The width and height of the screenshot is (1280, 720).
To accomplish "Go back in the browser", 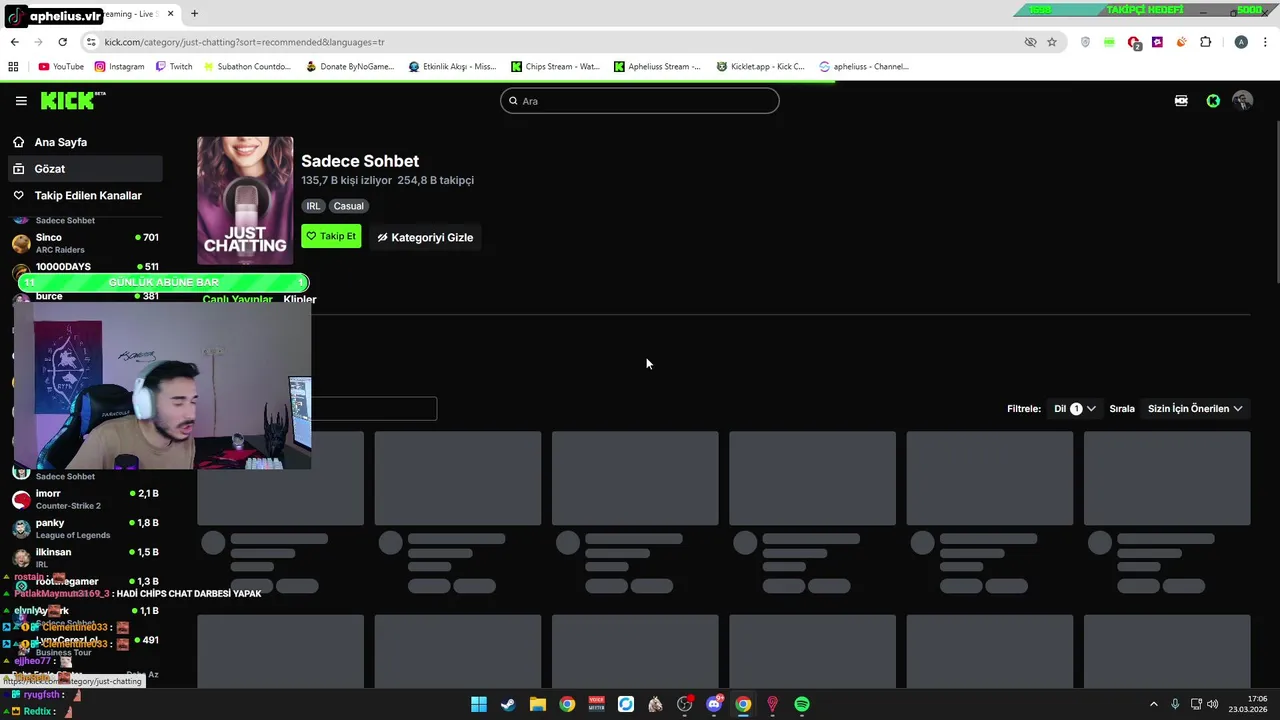I will [x=14, y=42].
